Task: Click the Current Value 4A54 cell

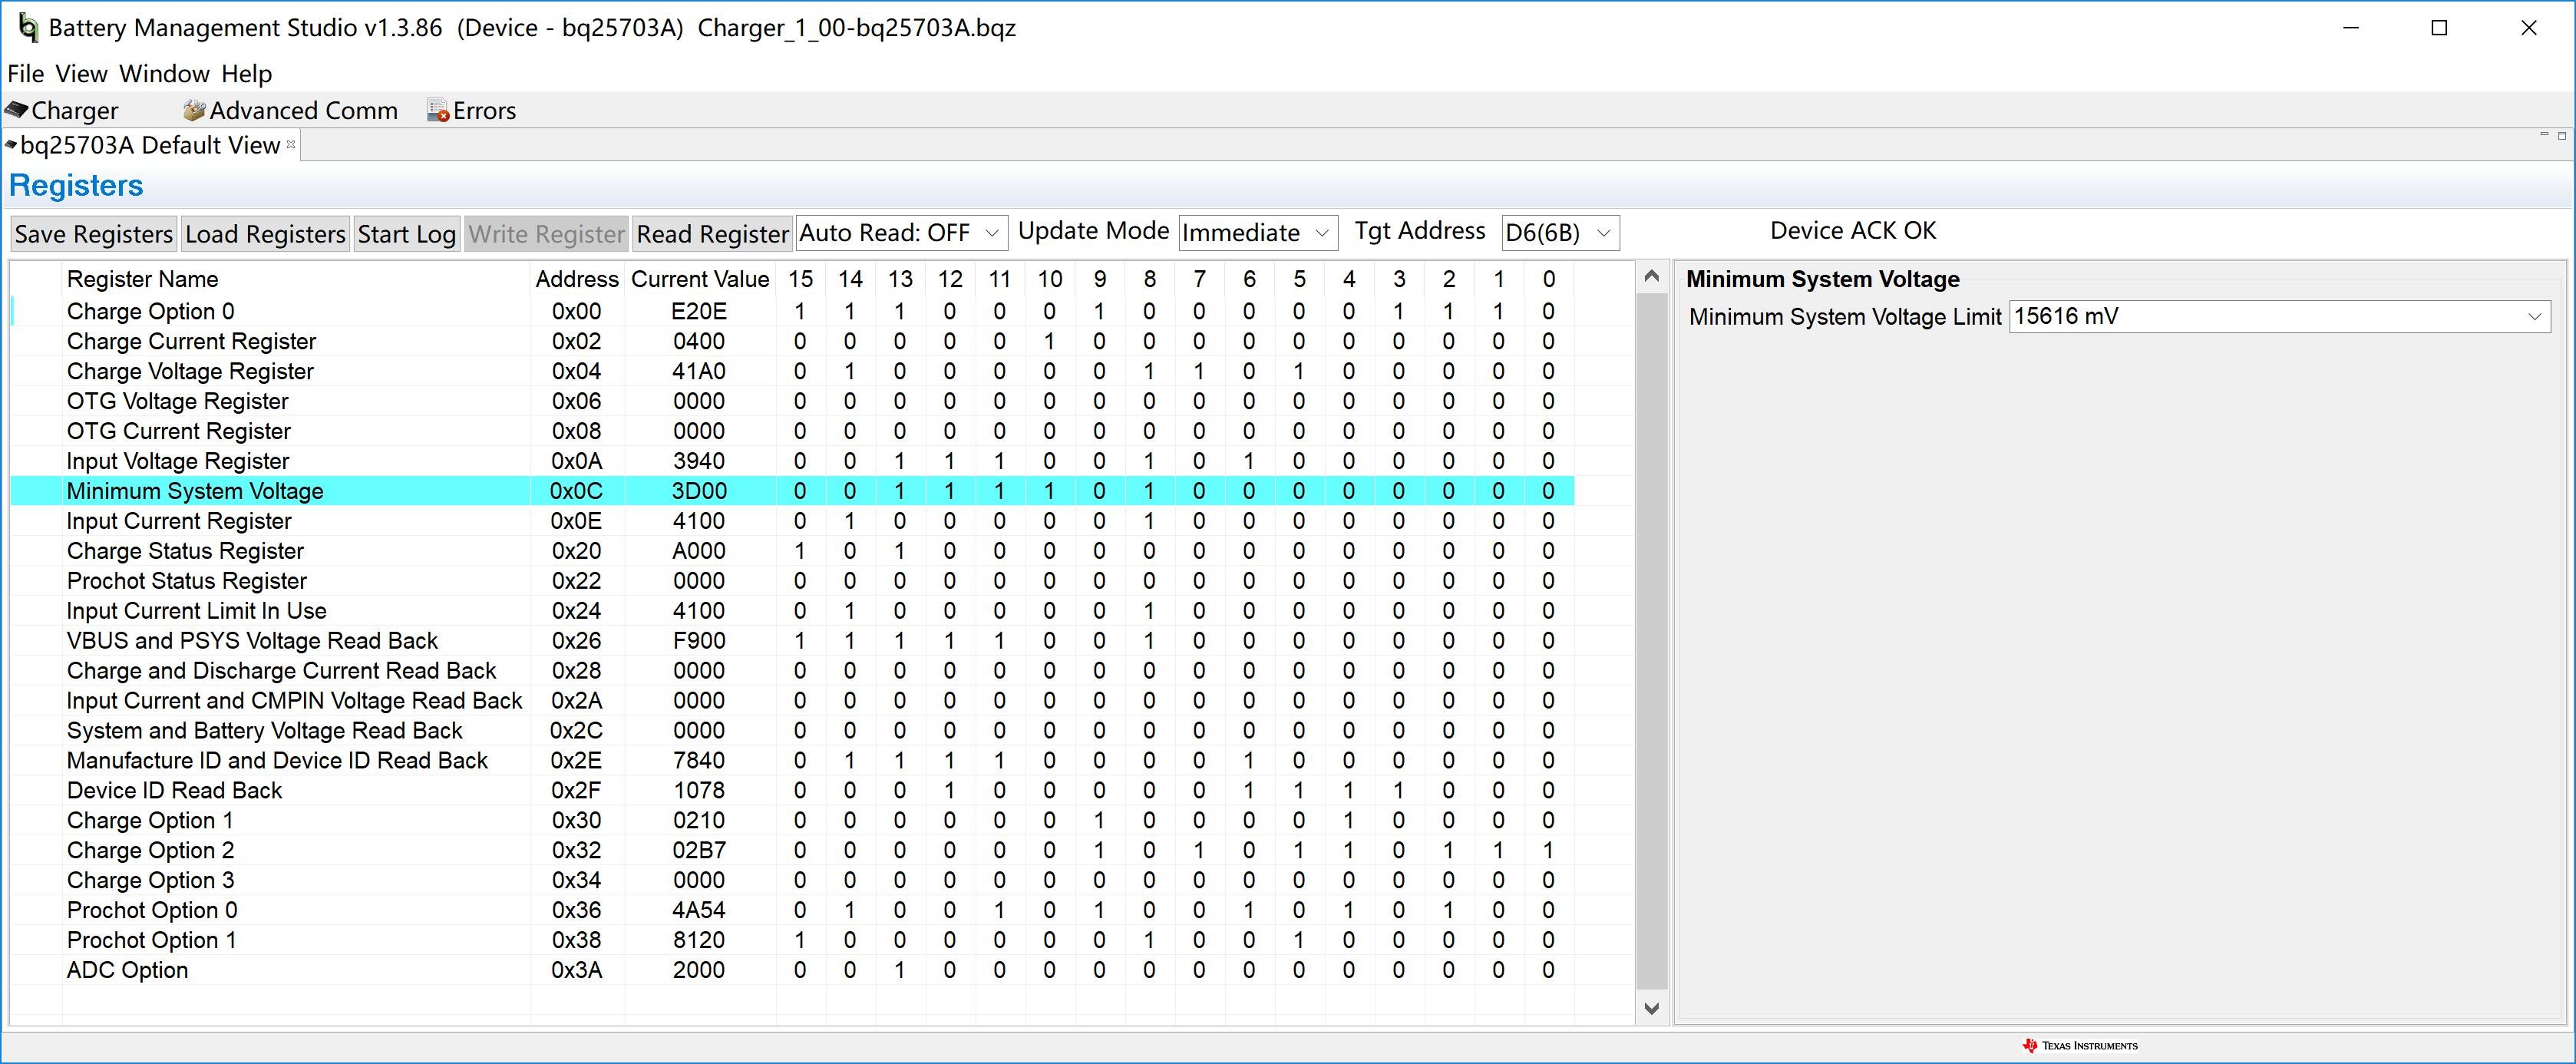Action: 699,911
